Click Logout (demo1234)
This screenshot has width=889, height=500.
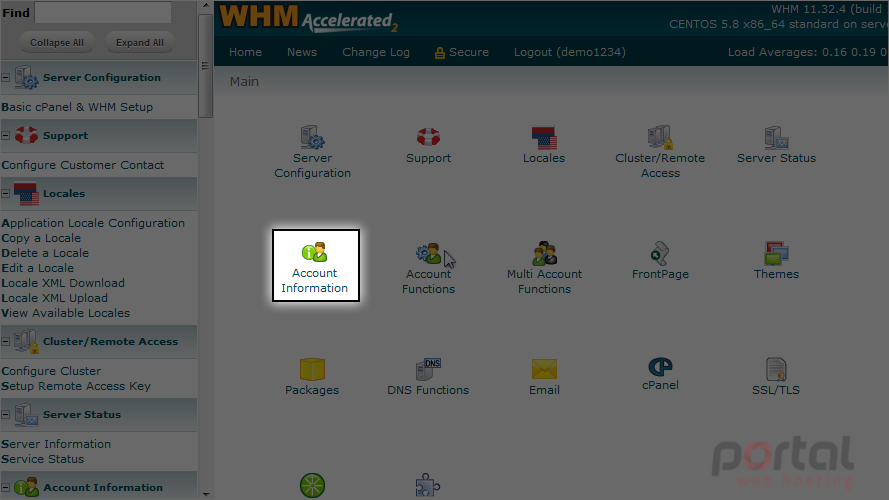[570, 52]
